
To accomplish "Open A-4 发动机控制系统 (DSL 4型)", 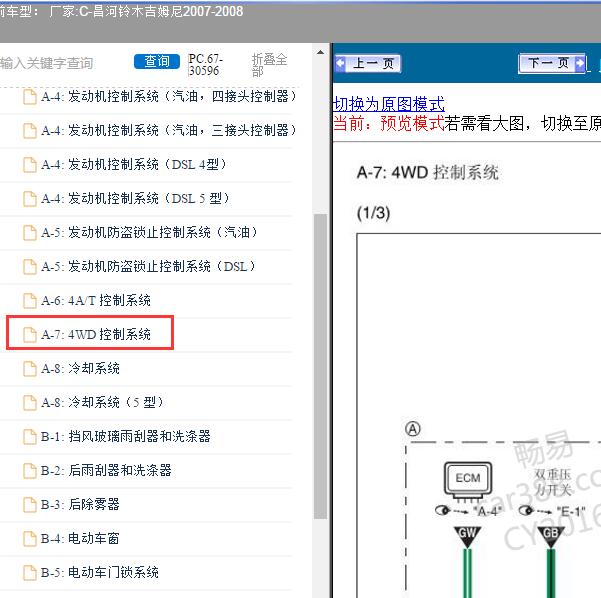I will tap(134, 164).
